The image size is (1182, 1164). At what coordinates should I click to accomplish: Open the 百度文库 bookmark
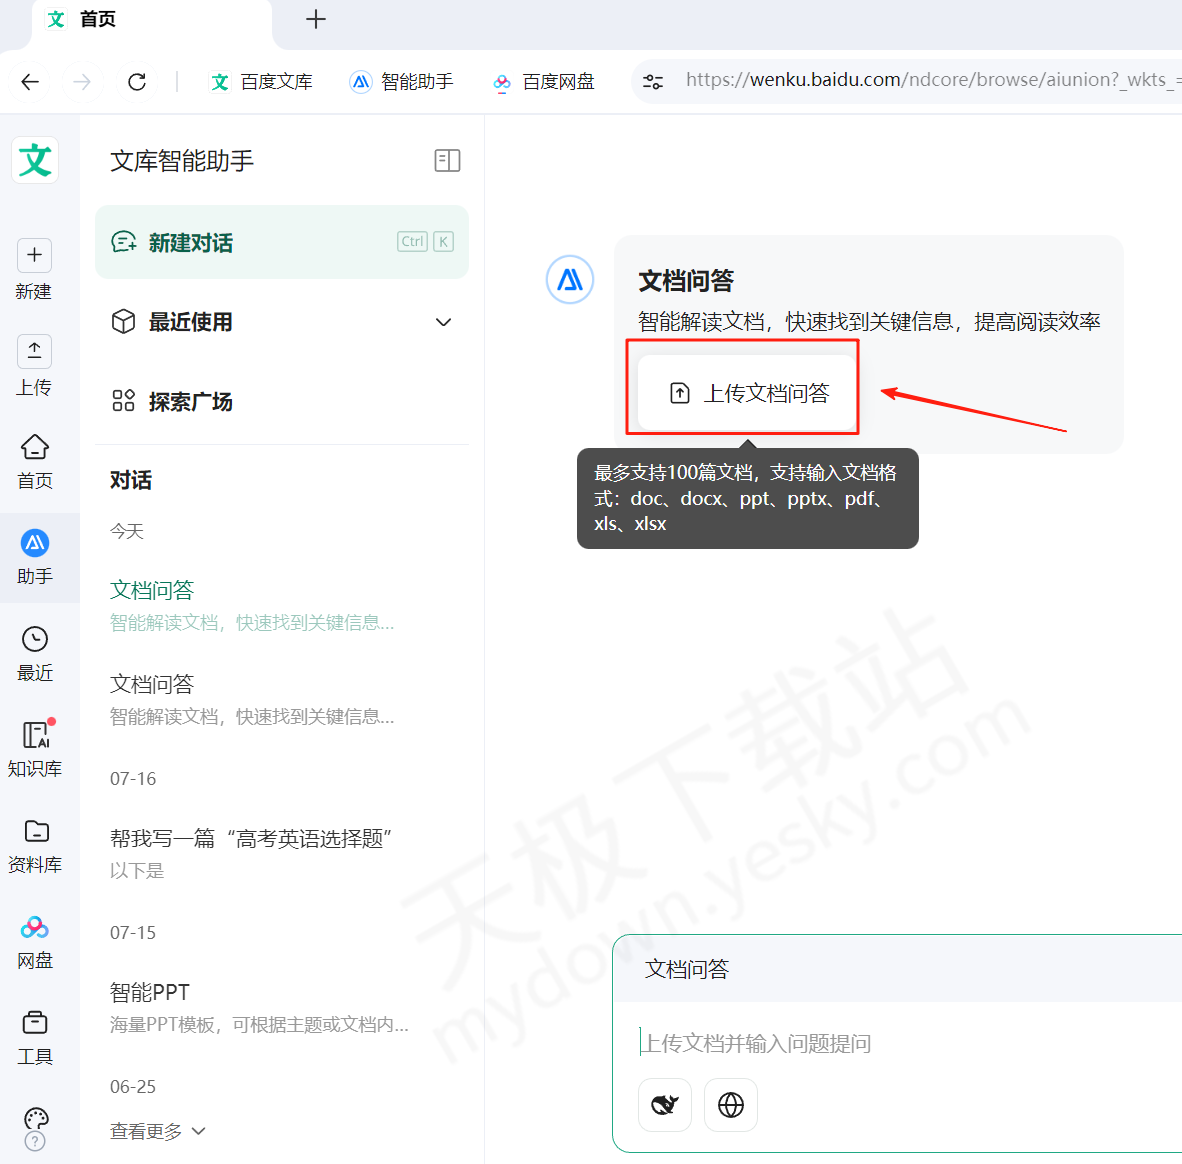click(262, 81)
